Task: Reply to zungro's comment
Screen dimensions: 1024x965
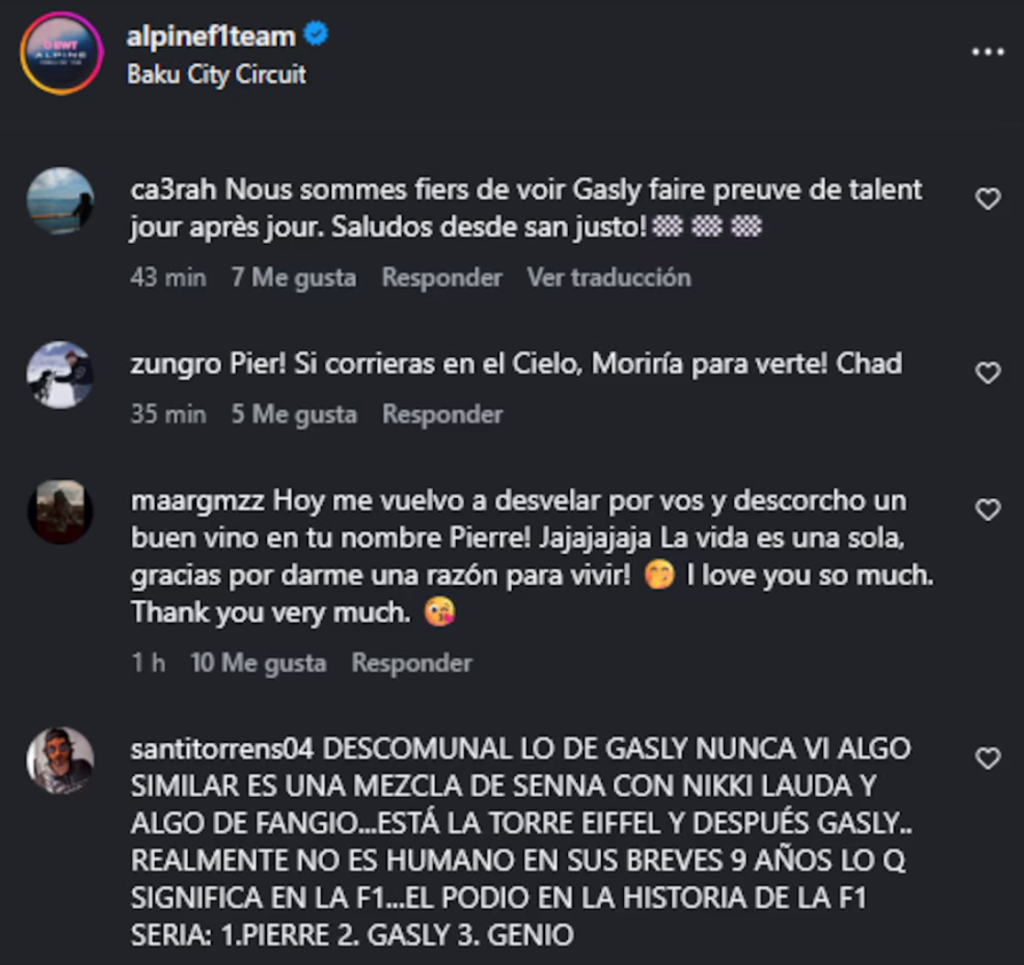Action: pos(443,415)
